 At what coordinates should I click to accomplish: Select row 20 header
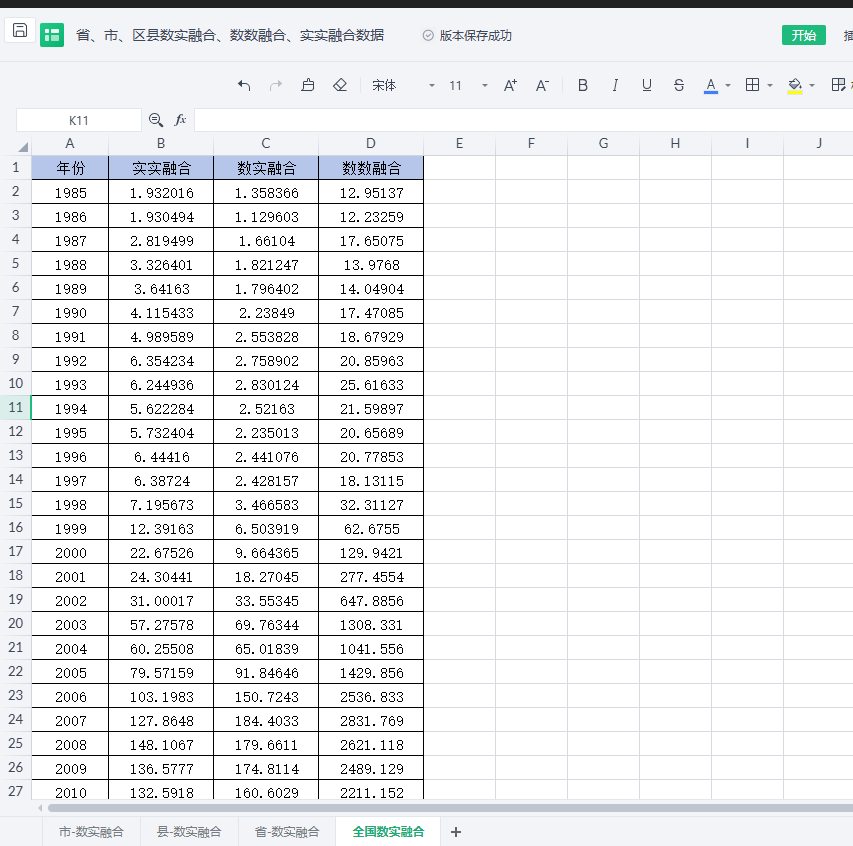[x=16, y=623]
